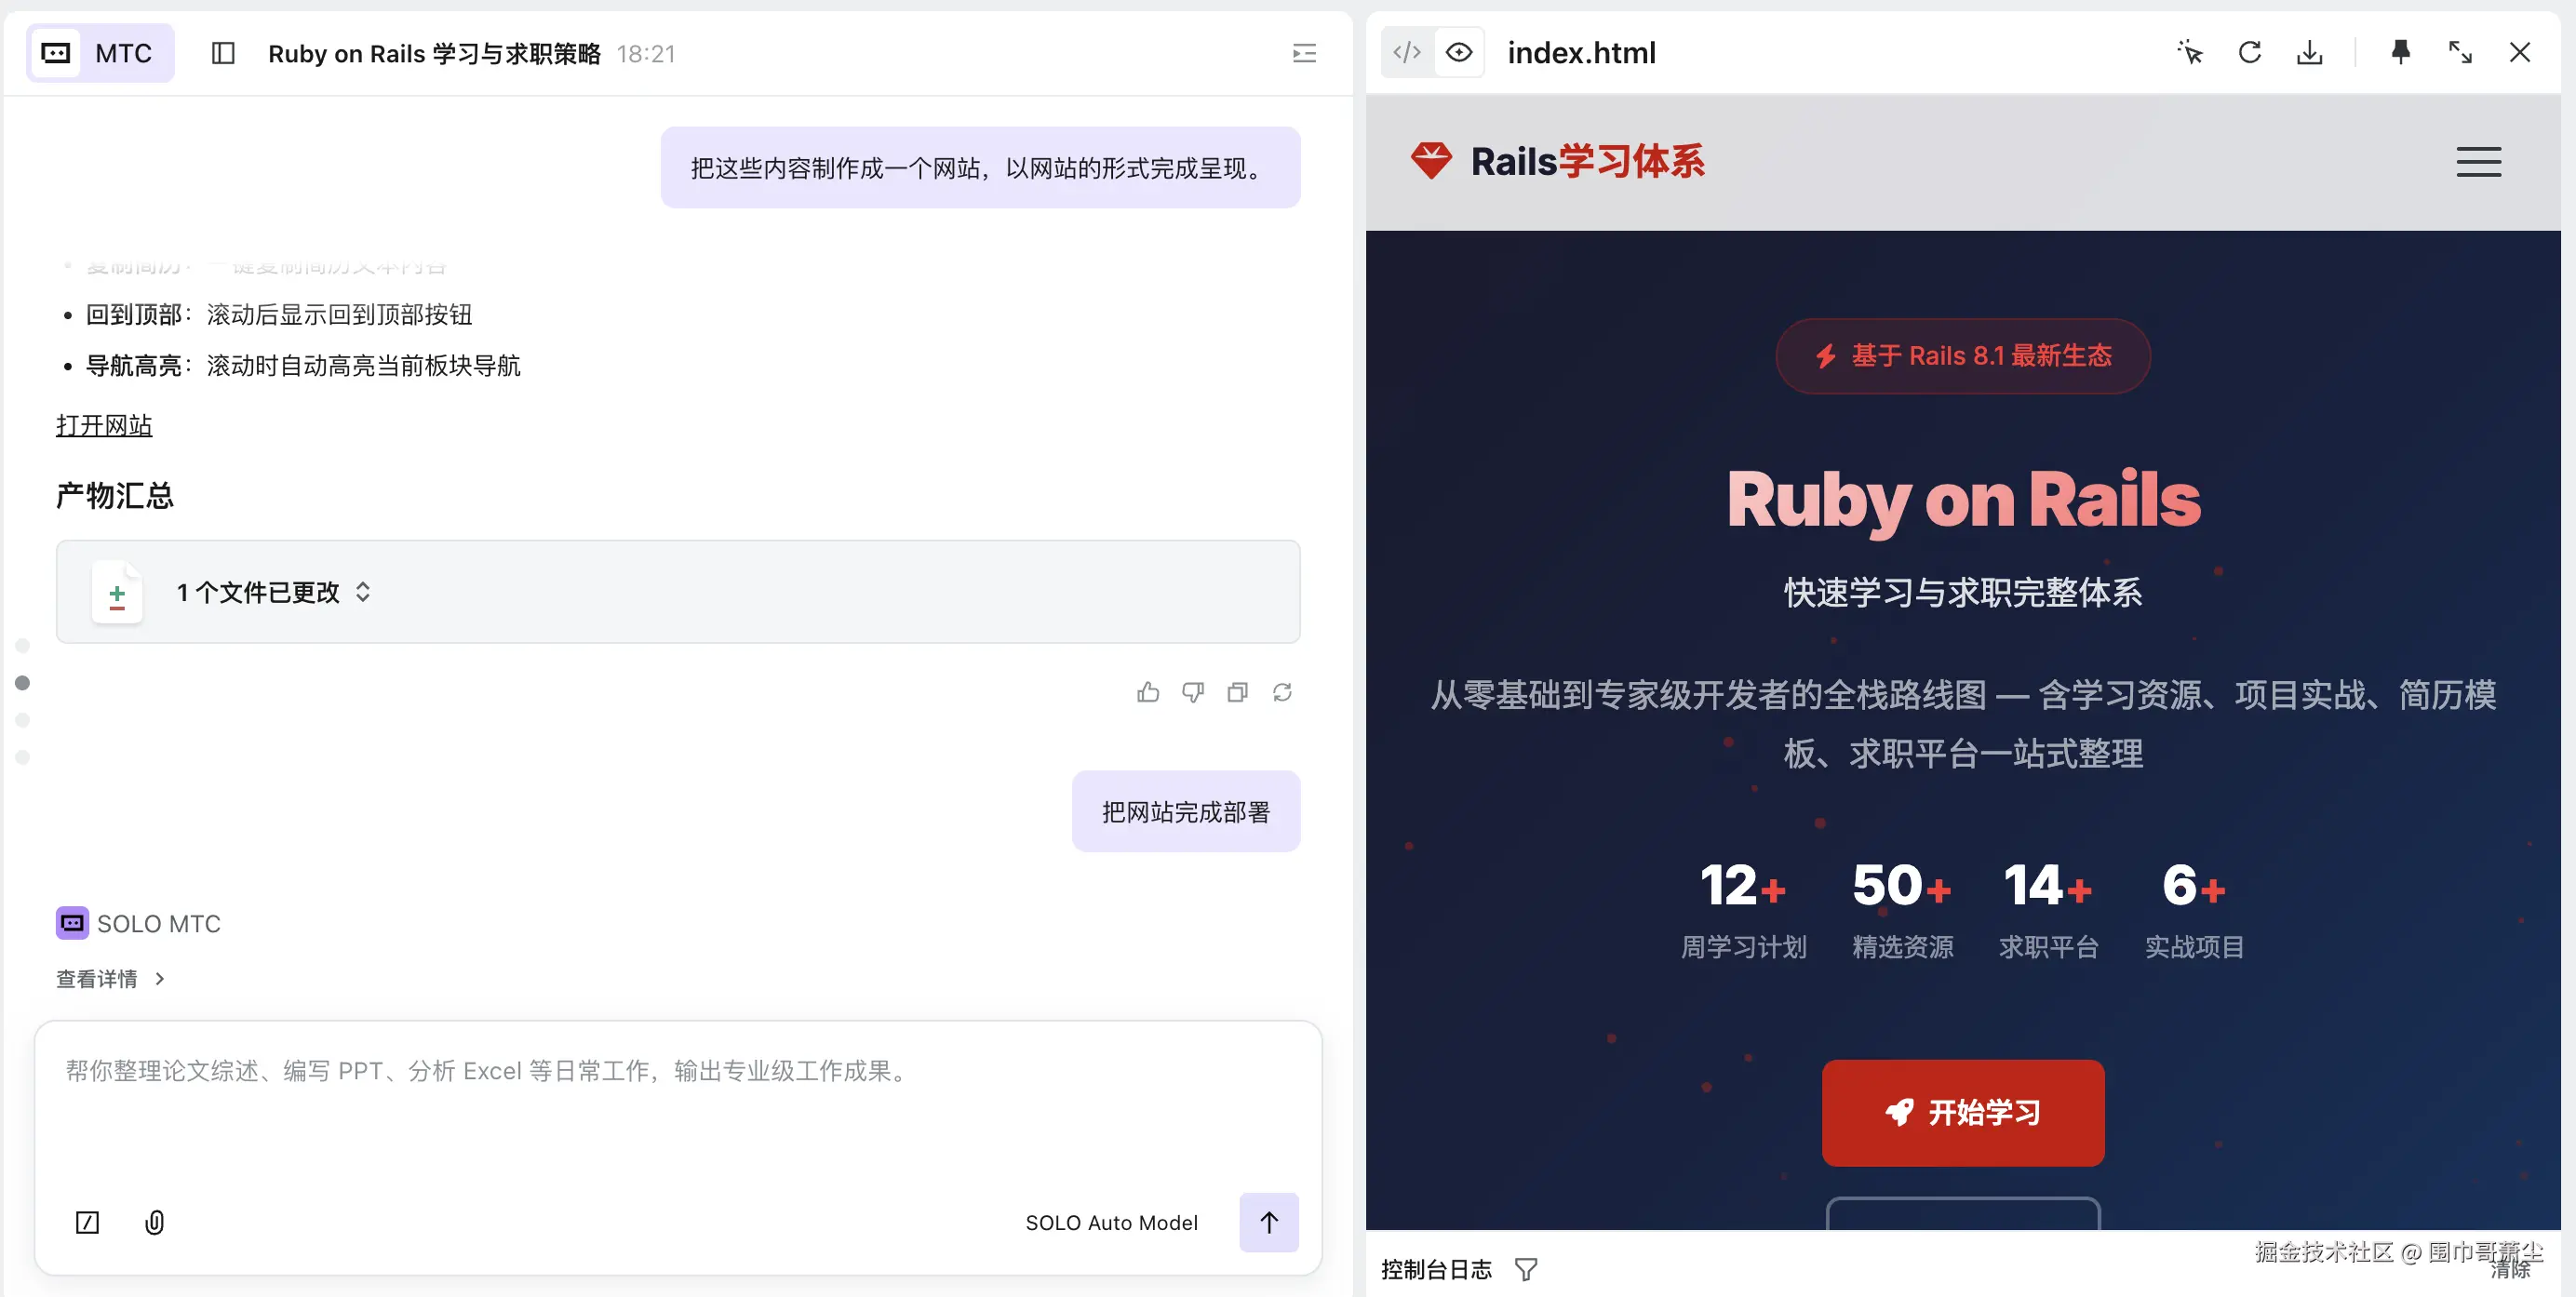
Task: Give a thumbs down to the response
Action: click(x=1193, y=691)
